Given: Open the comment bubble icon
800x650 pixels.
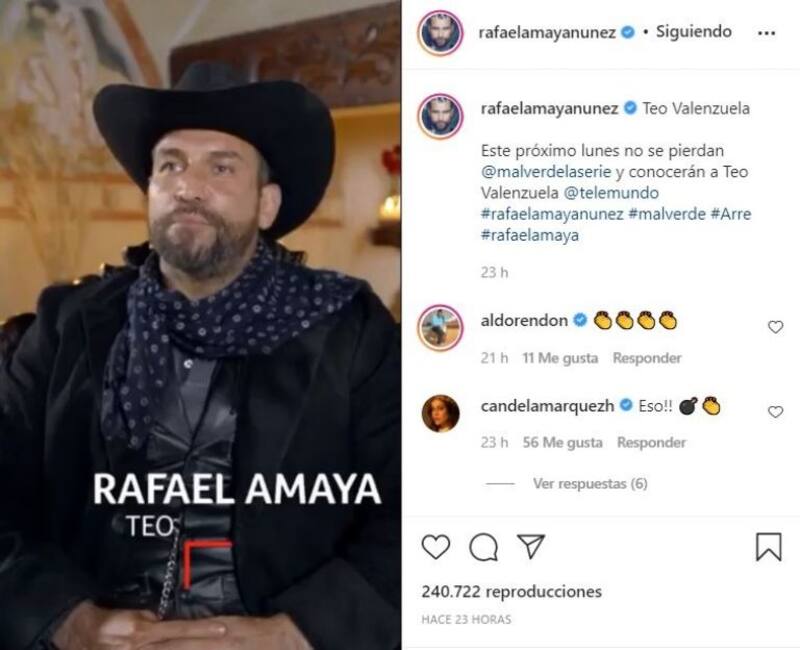Looking at the screenshot, I should pyautogui.click(x=483, y=547).
